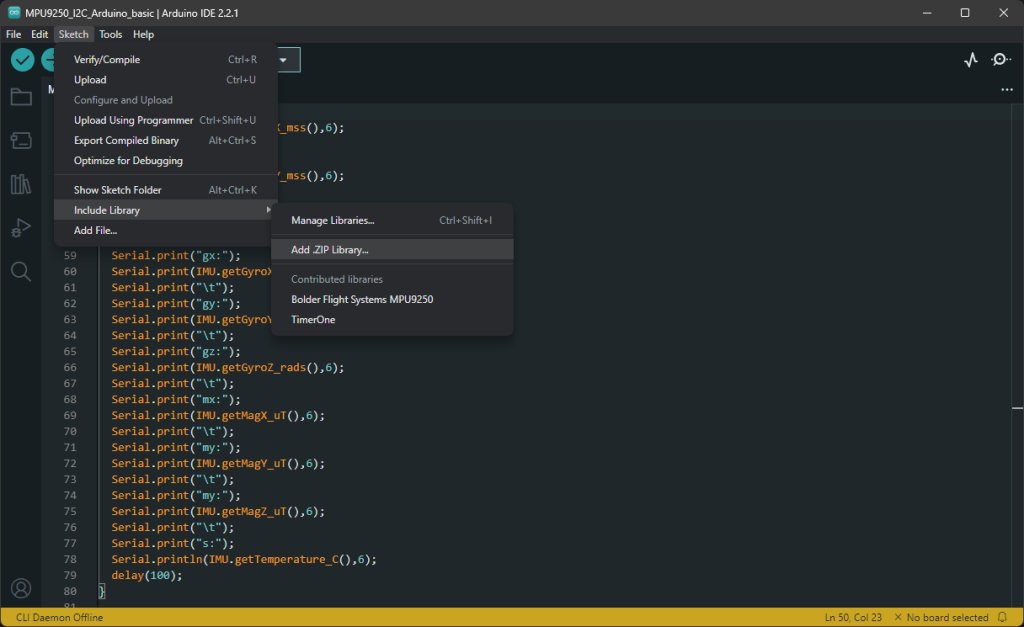
Task: Open the Tools menu
Action: 110,34
